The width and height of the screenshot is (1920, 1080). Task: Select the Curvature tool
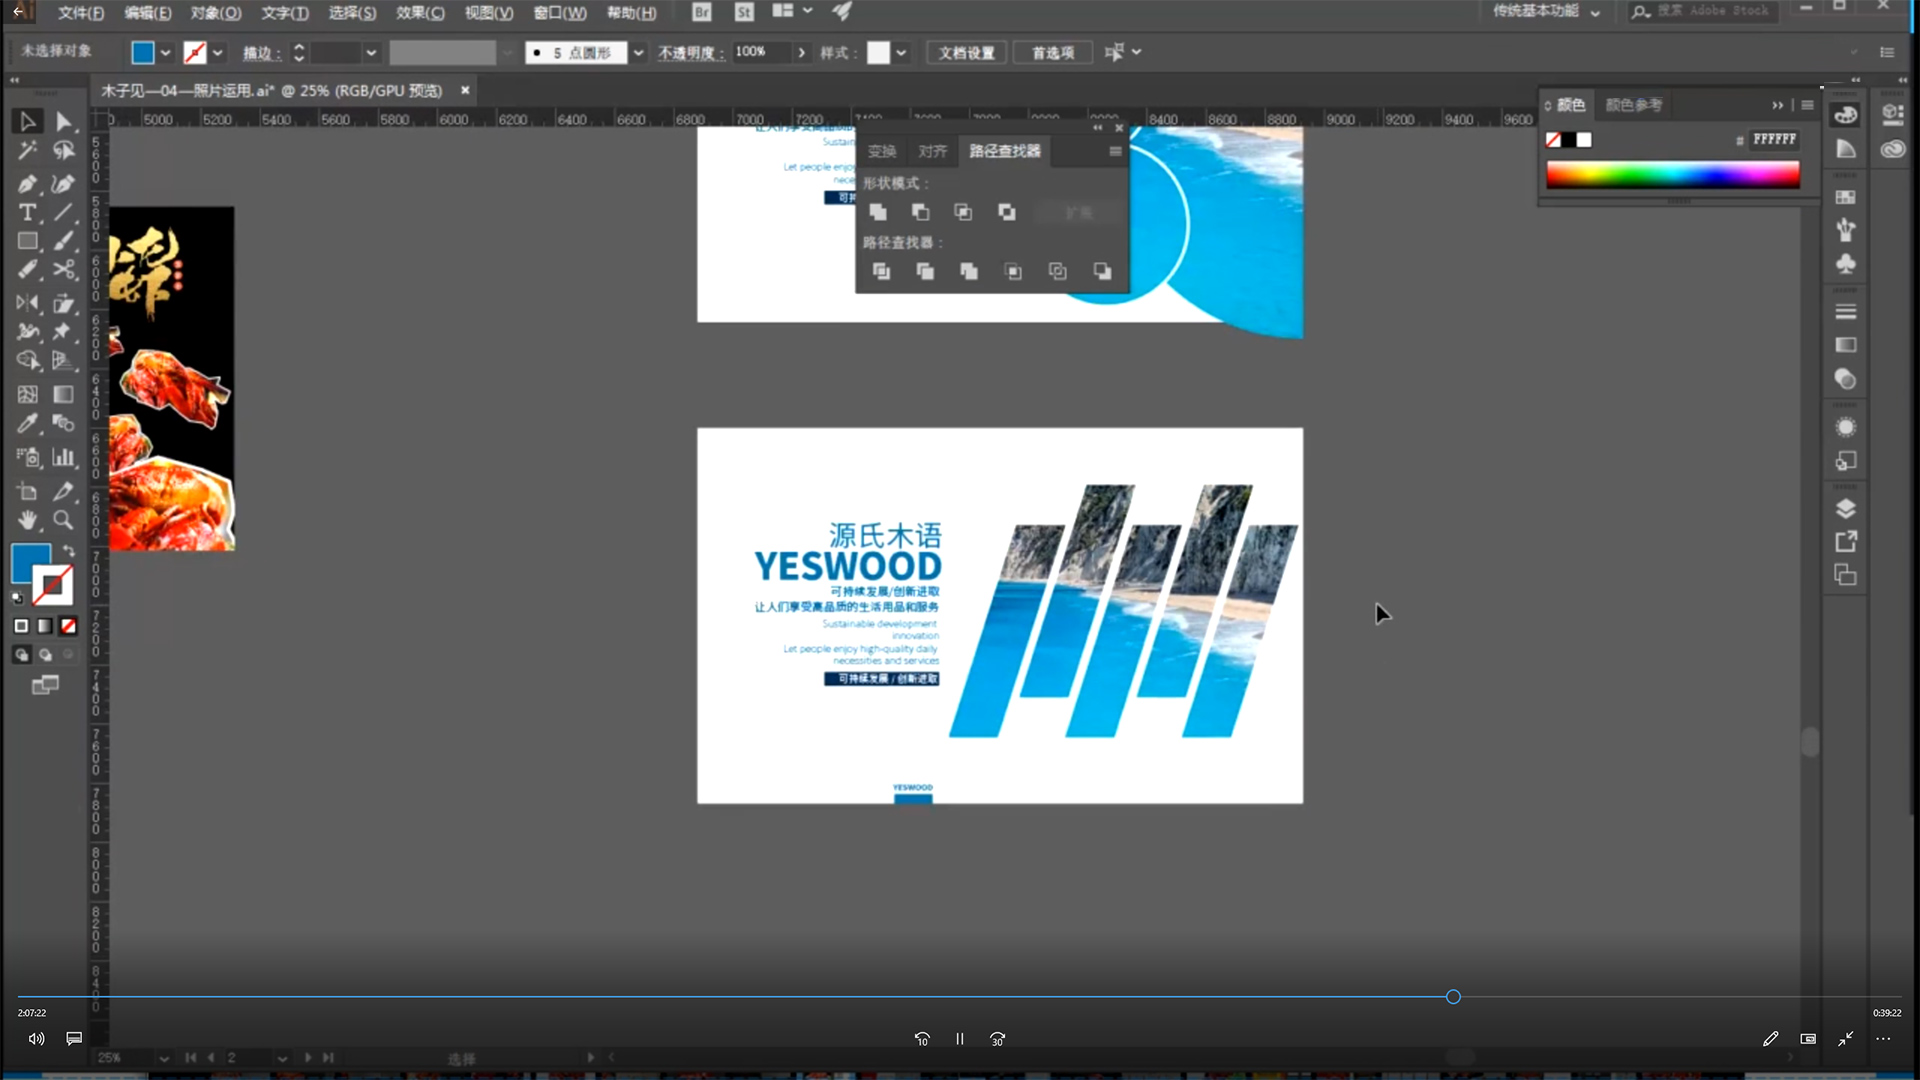[x=63, y=184]
